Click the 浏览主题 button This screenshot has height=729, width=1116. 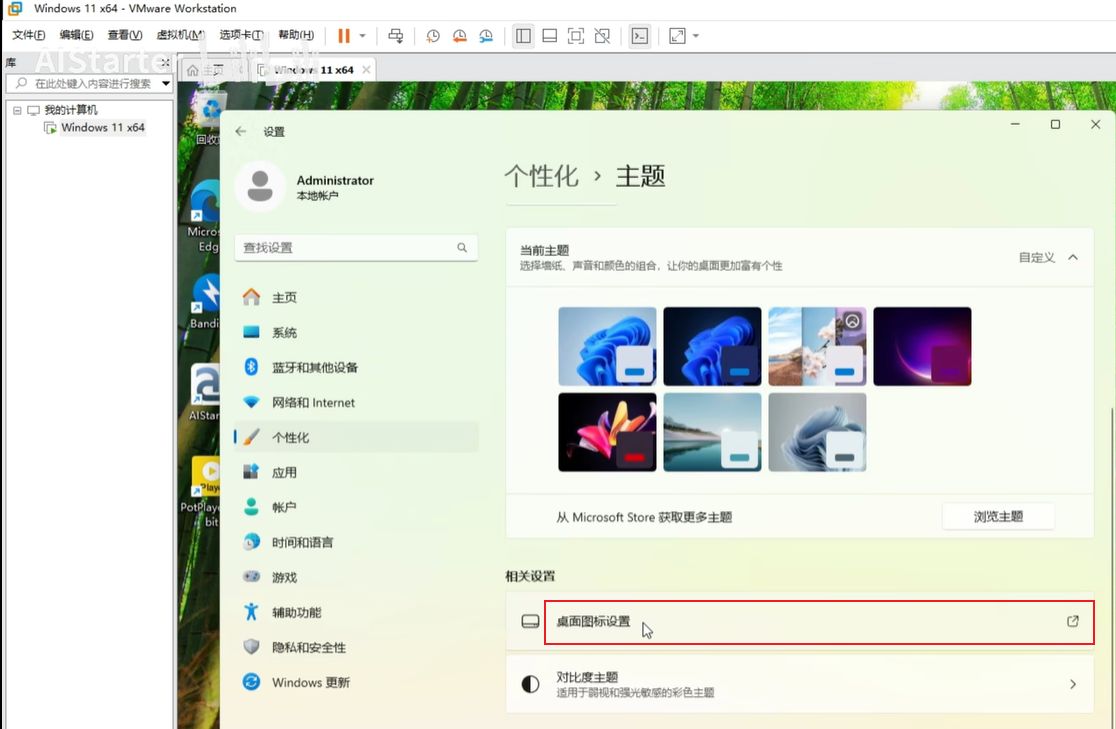(997, 516)
